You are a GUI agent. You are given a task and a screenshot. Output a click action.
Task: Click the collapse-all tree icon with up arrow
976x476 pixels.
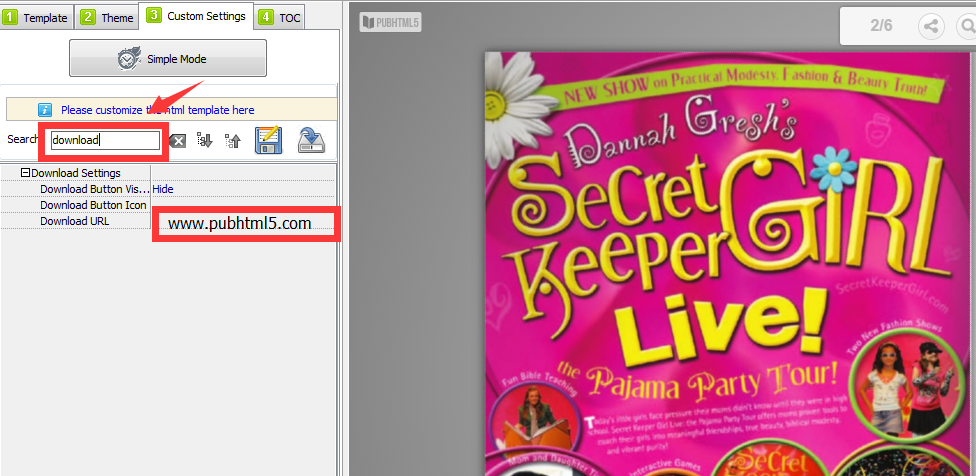233,141
